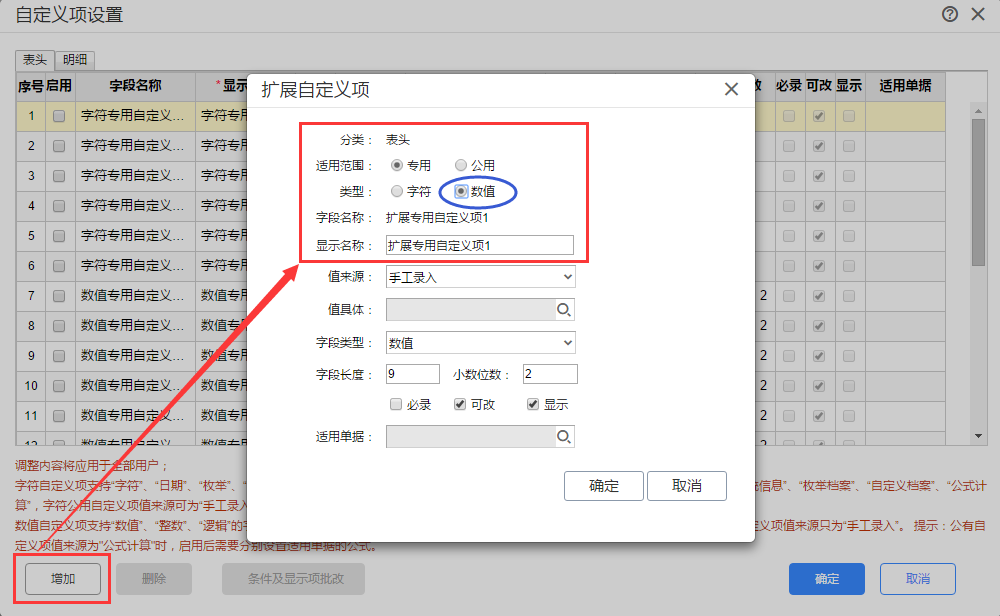This screenshot has height=616, width=1000.
Task: Click the scrollbar up arrow of the table
Action: point(978,111)
